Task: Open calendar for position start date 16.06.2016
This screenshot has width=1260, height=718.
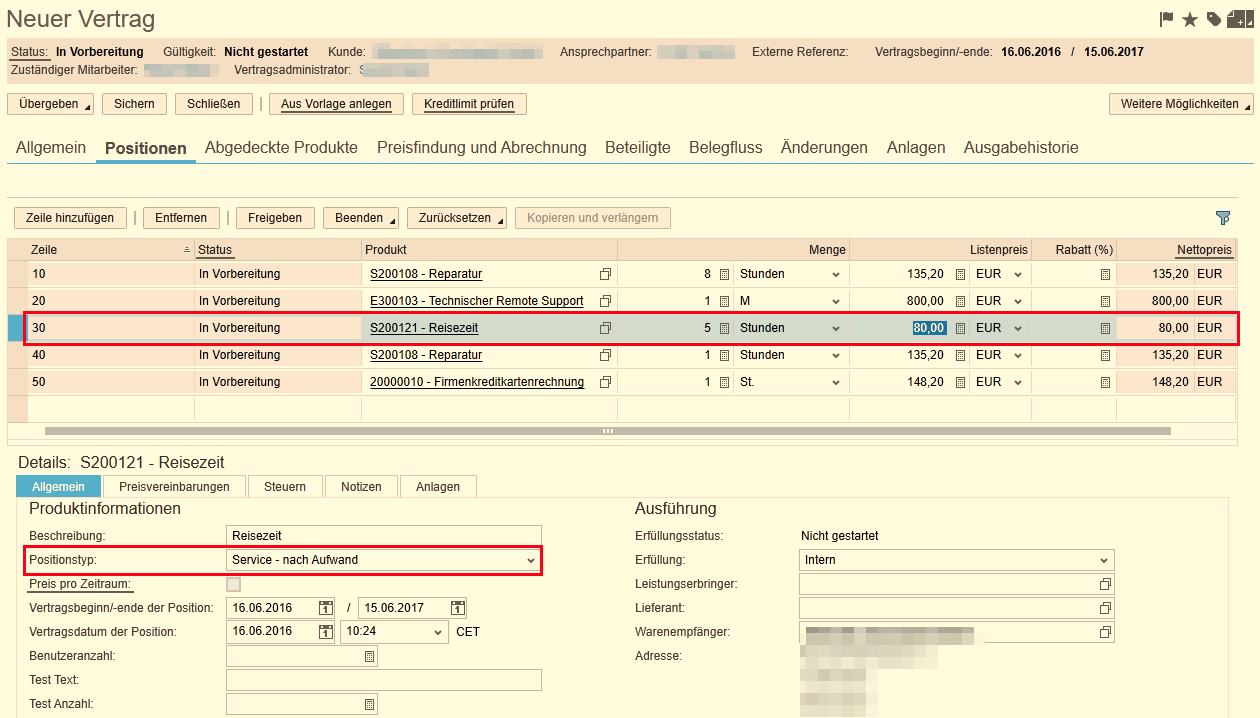Action: click(x=326, y=608)
